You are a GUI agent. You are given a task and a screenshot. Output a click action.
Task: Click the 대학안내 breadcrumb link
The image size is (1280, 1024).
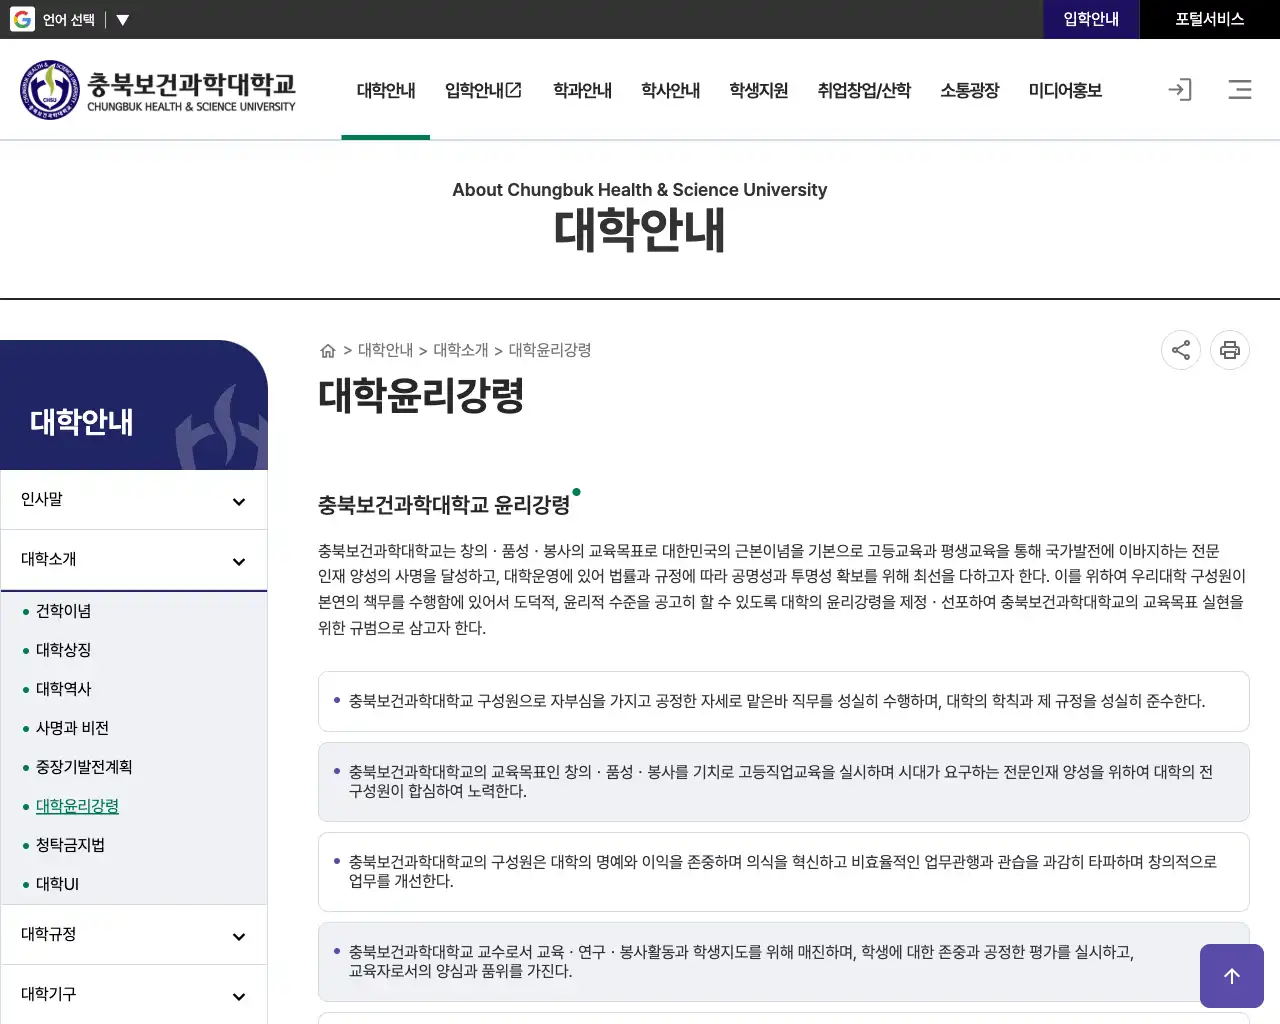(x=385, y=350)
